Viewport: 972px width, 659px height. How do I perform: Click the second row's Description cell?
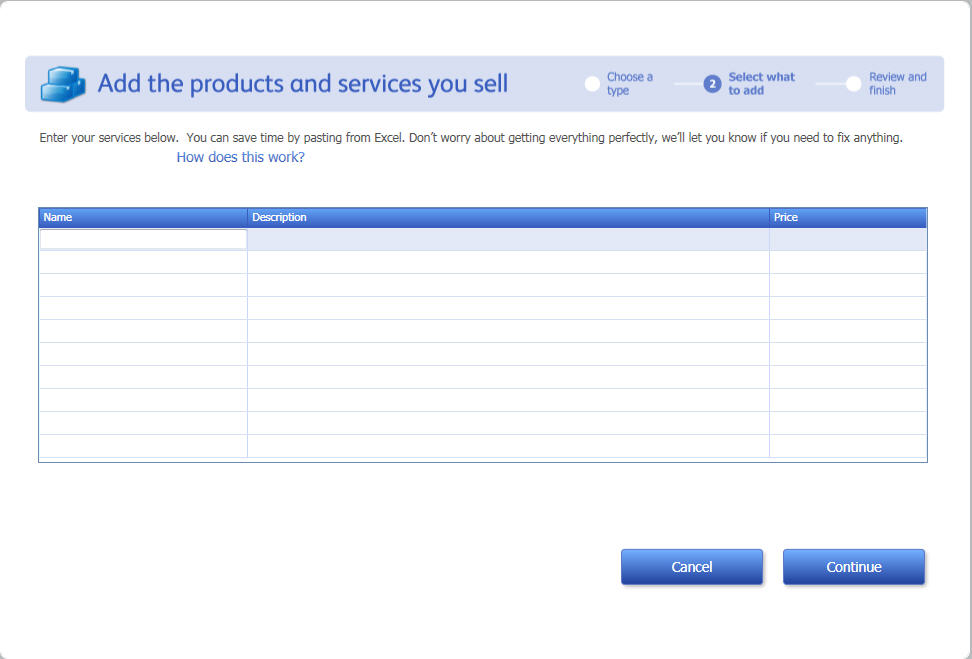point(508,262)
